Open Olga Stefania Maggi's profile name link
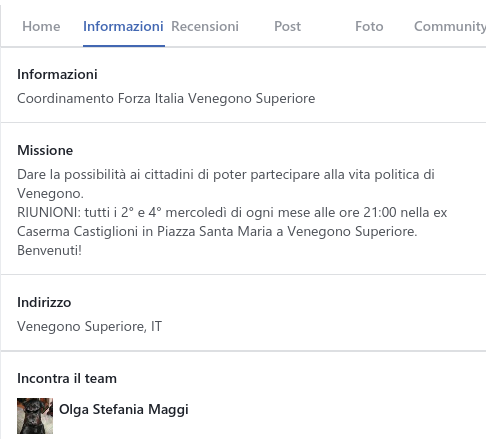 coord(124,409)
